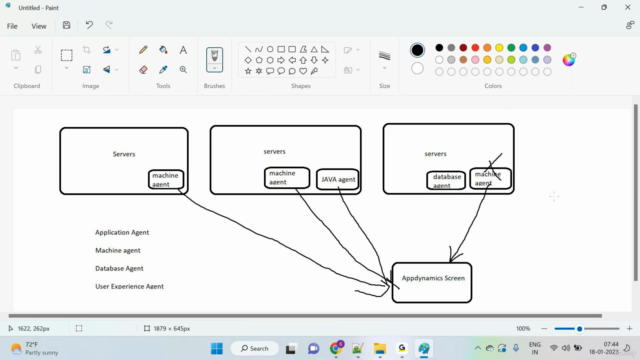Screen dimensions: 640x360
Task: Open the shape Fill dropdown
Action: point(358,70)
